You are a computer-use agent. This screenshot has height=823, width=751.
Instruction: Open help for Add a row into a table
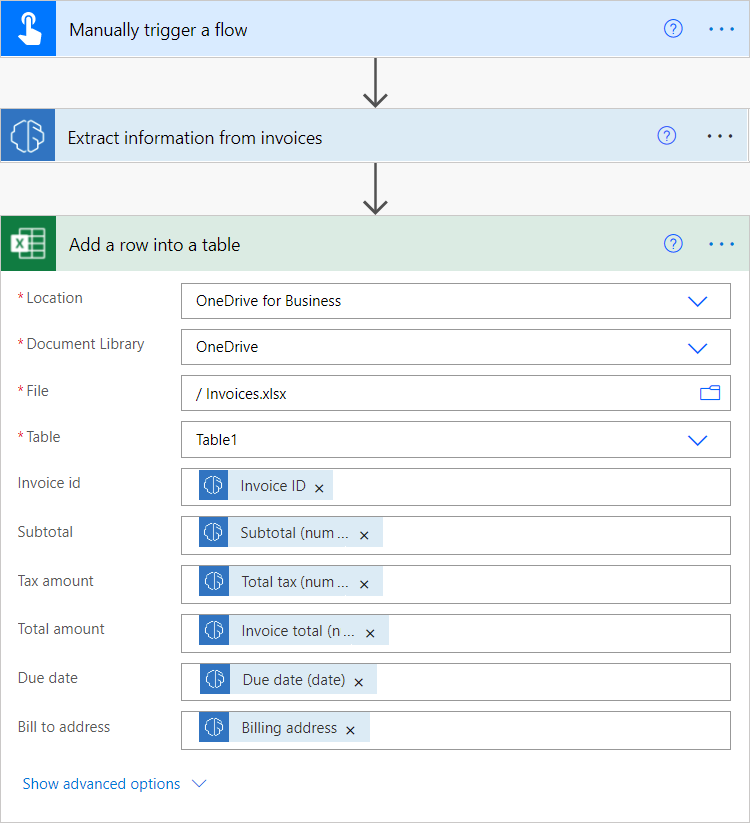pos(672,243)
